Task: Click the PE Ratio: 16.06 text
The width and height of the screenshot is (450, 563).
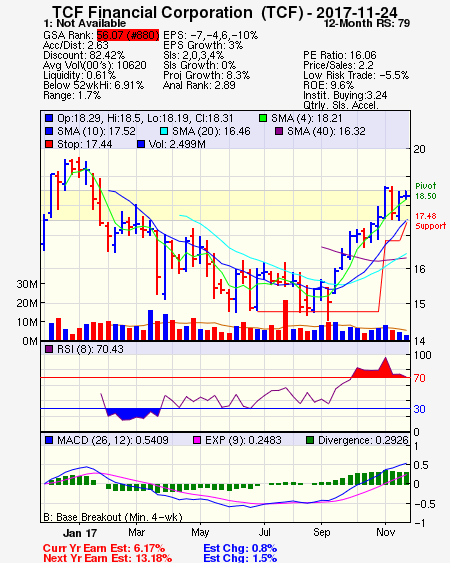Action: point(340,55)
